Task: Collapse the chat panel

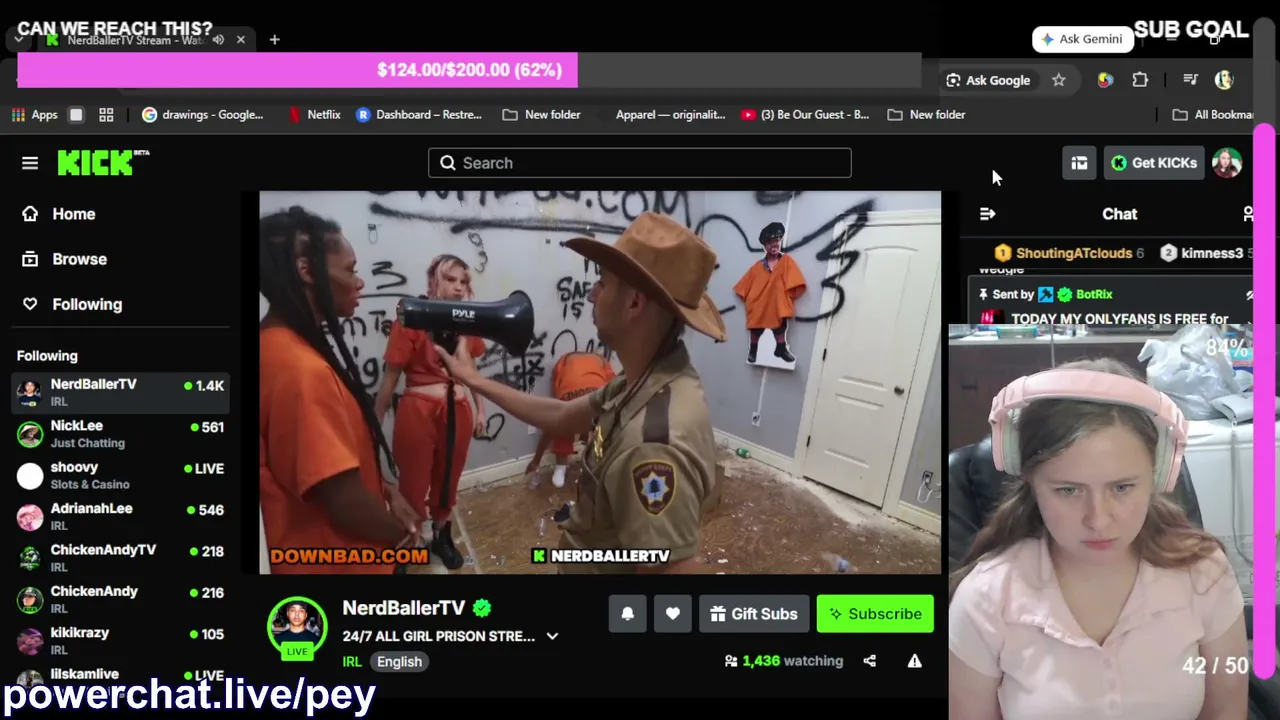Action: (988, 214)
